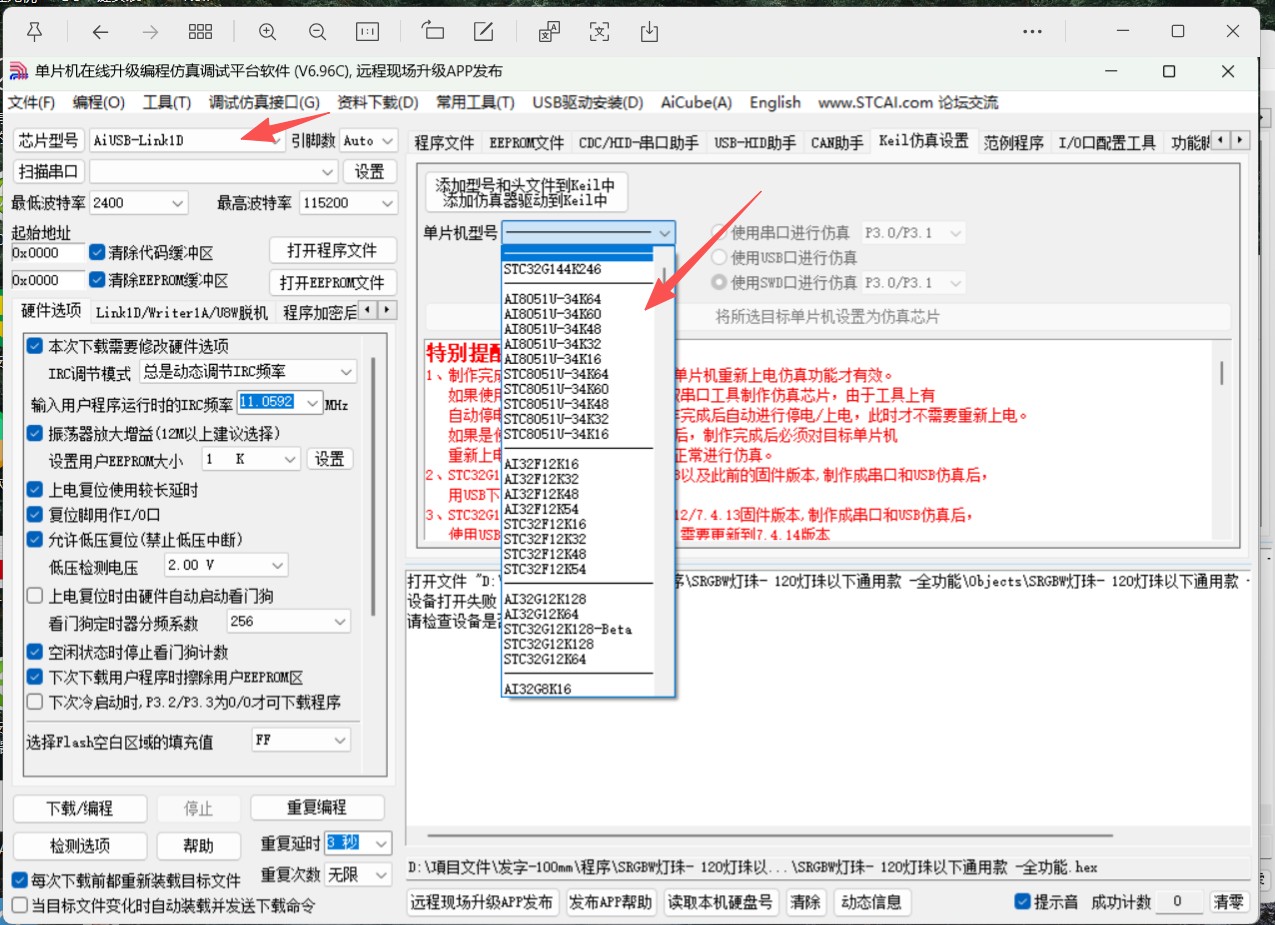Screen dimensions: 1275x925
Task: Toggle the 清除代码缓冲区 checkbox
Action: 98,253
